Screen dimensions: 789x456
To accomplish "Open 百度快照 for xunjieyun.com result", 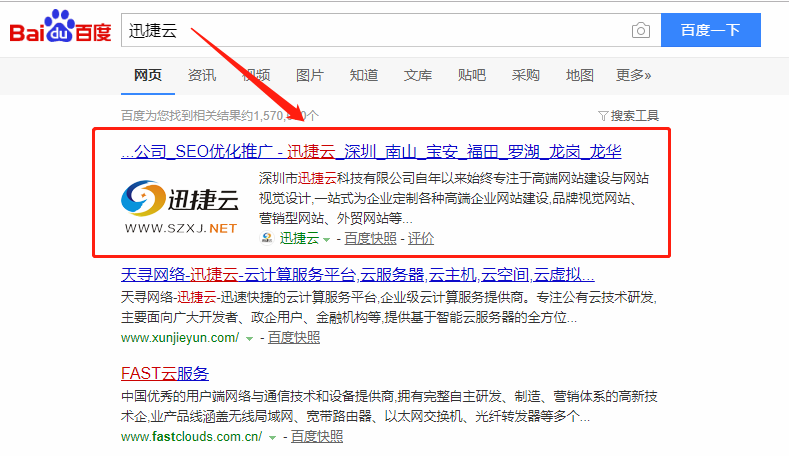I will pos(294,337).
